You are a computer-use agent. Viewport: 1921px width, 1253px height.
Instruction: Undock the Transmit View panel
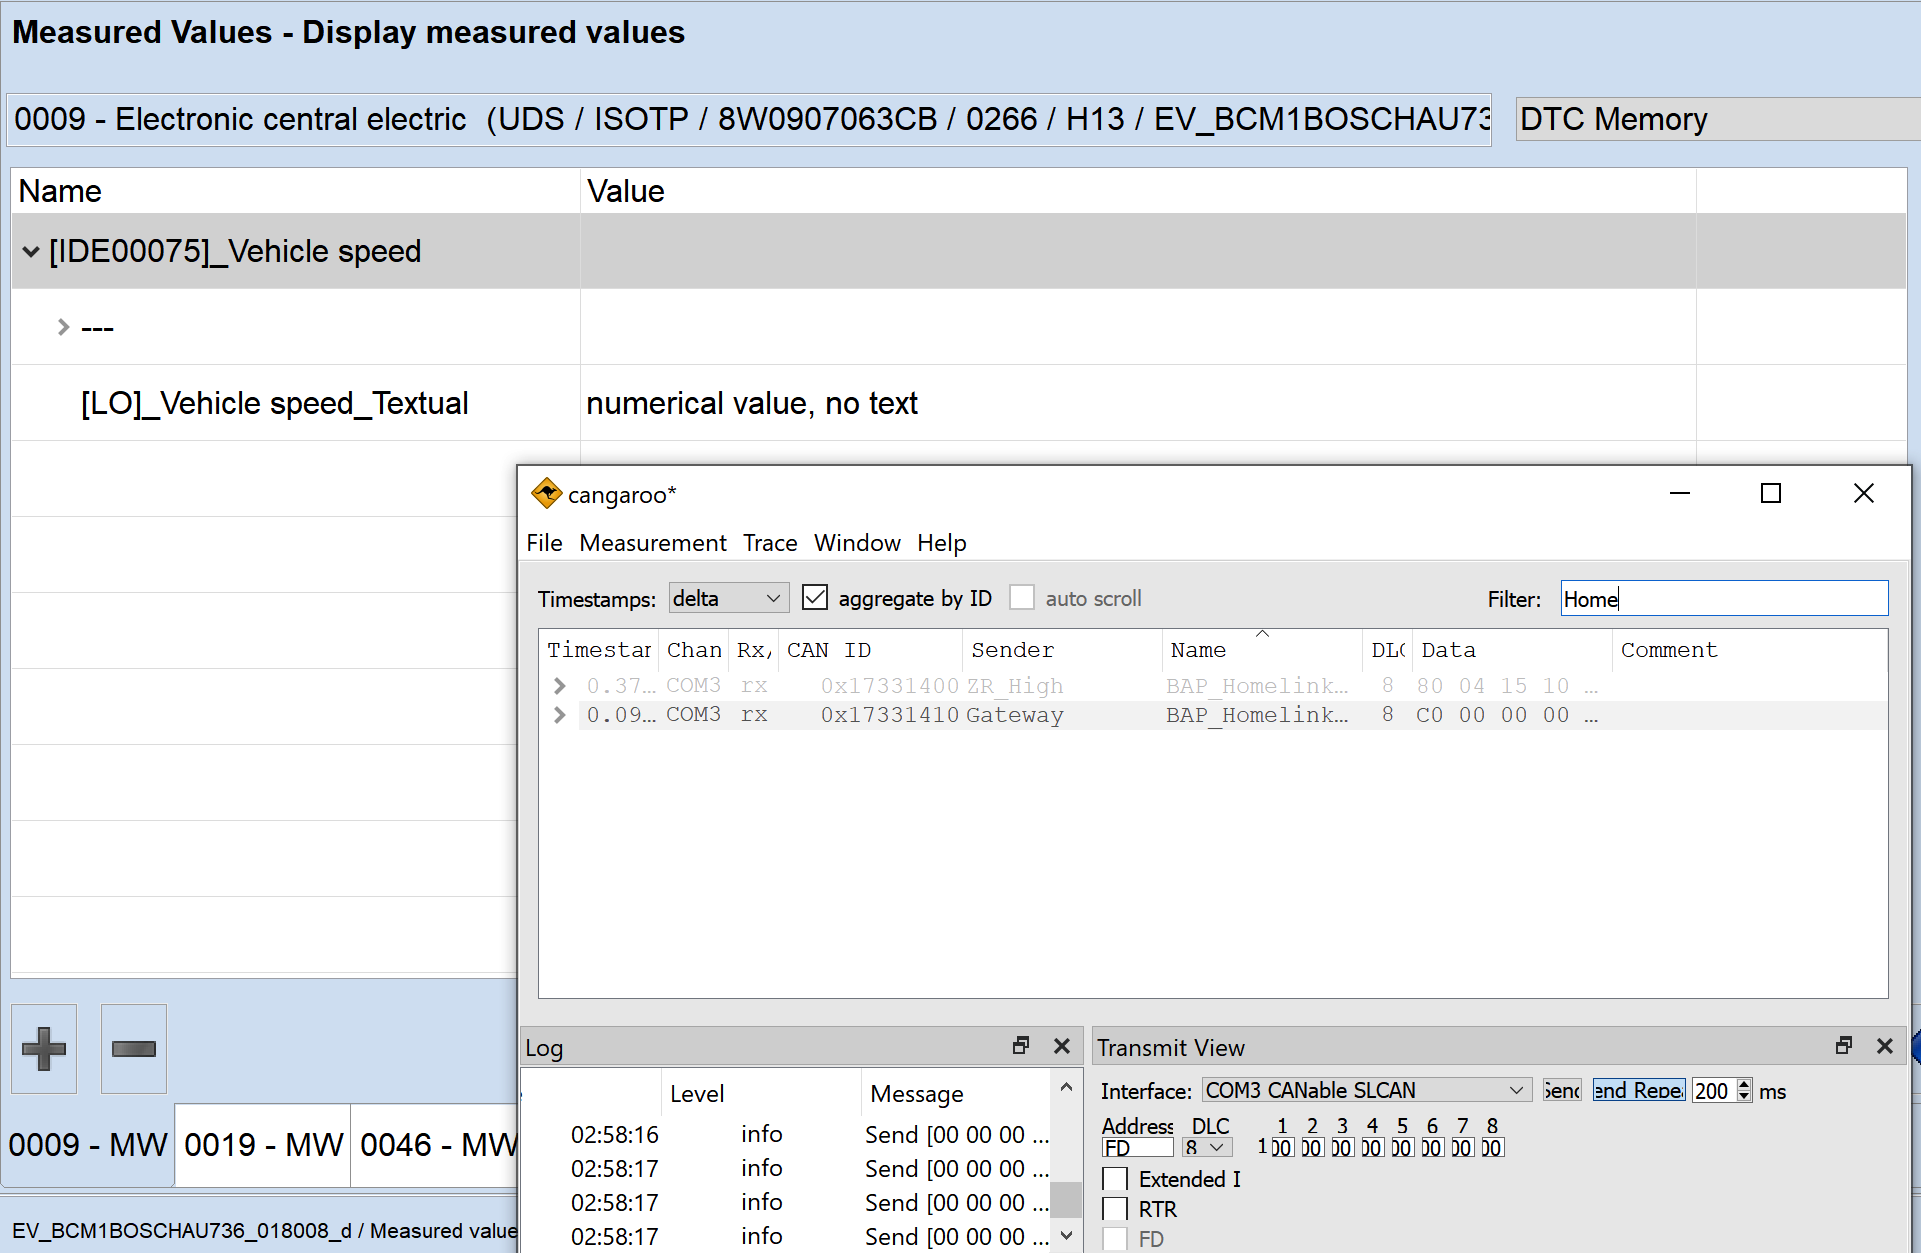[1844, 1046]
